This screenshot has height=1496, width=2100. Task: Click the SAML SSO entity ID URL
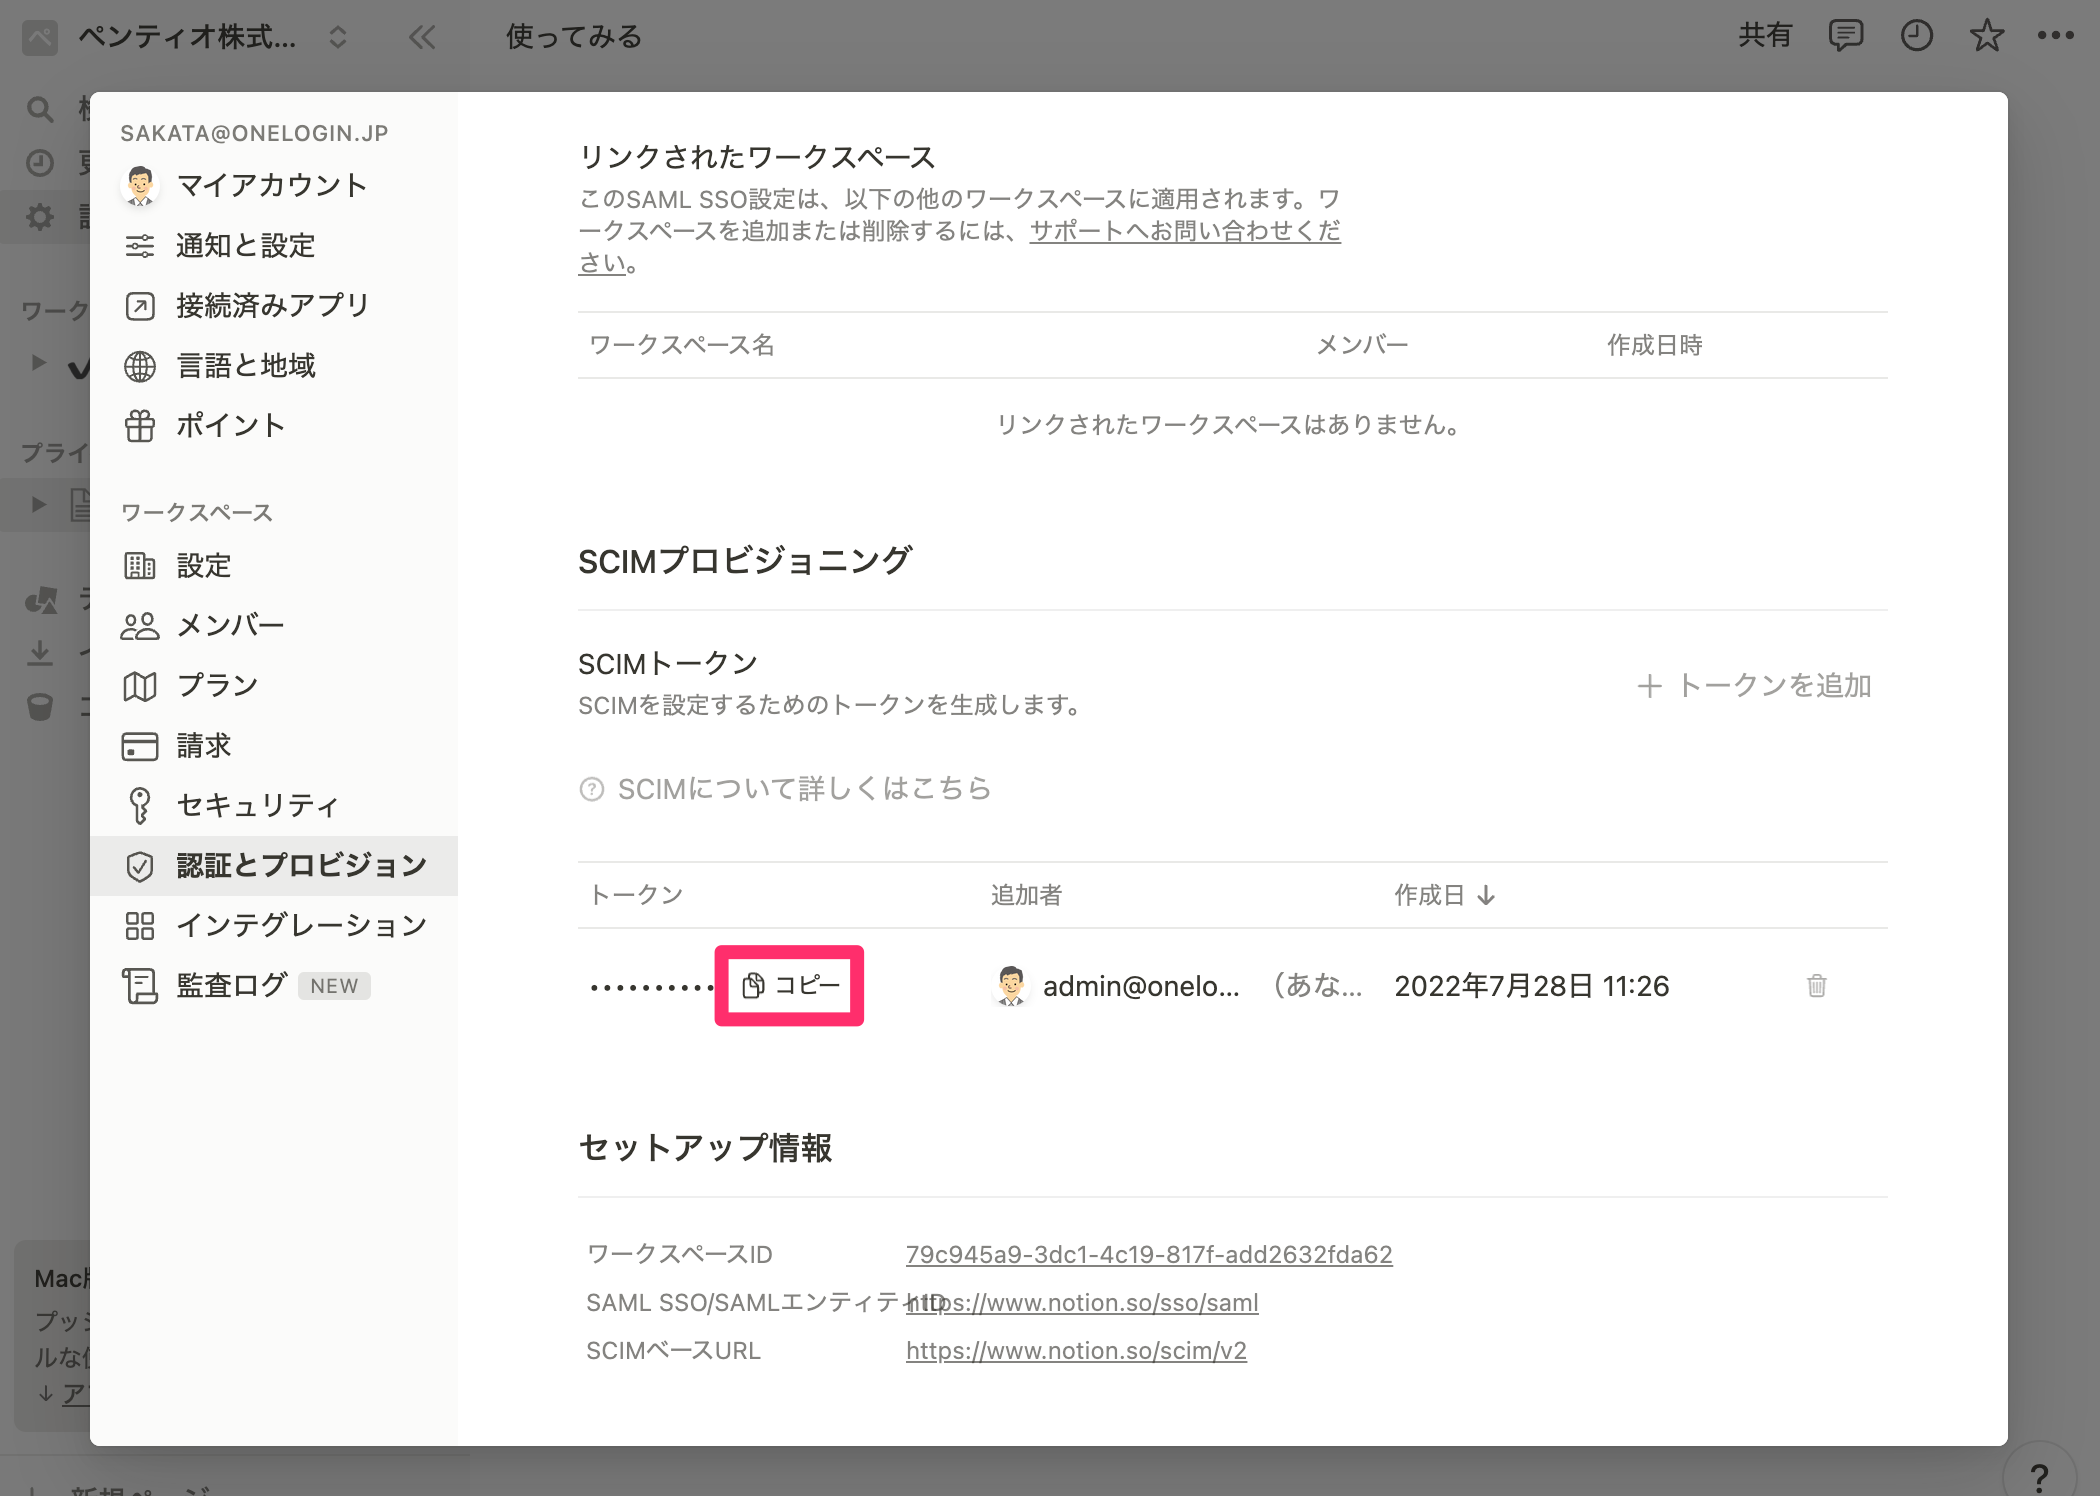tap(1082, 1302)
